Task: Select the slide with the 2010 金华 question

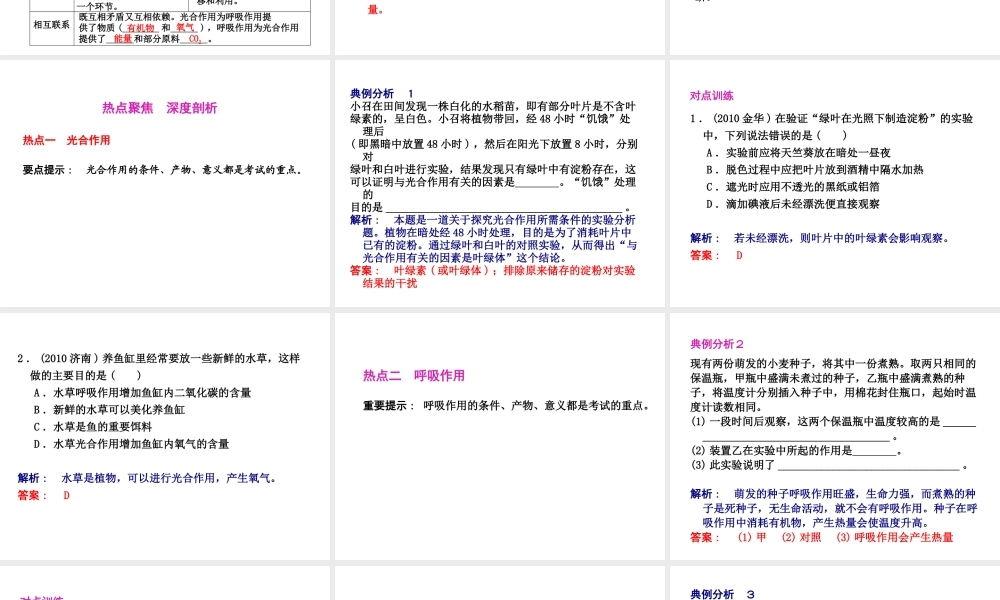Action: [x=835, y=184]
